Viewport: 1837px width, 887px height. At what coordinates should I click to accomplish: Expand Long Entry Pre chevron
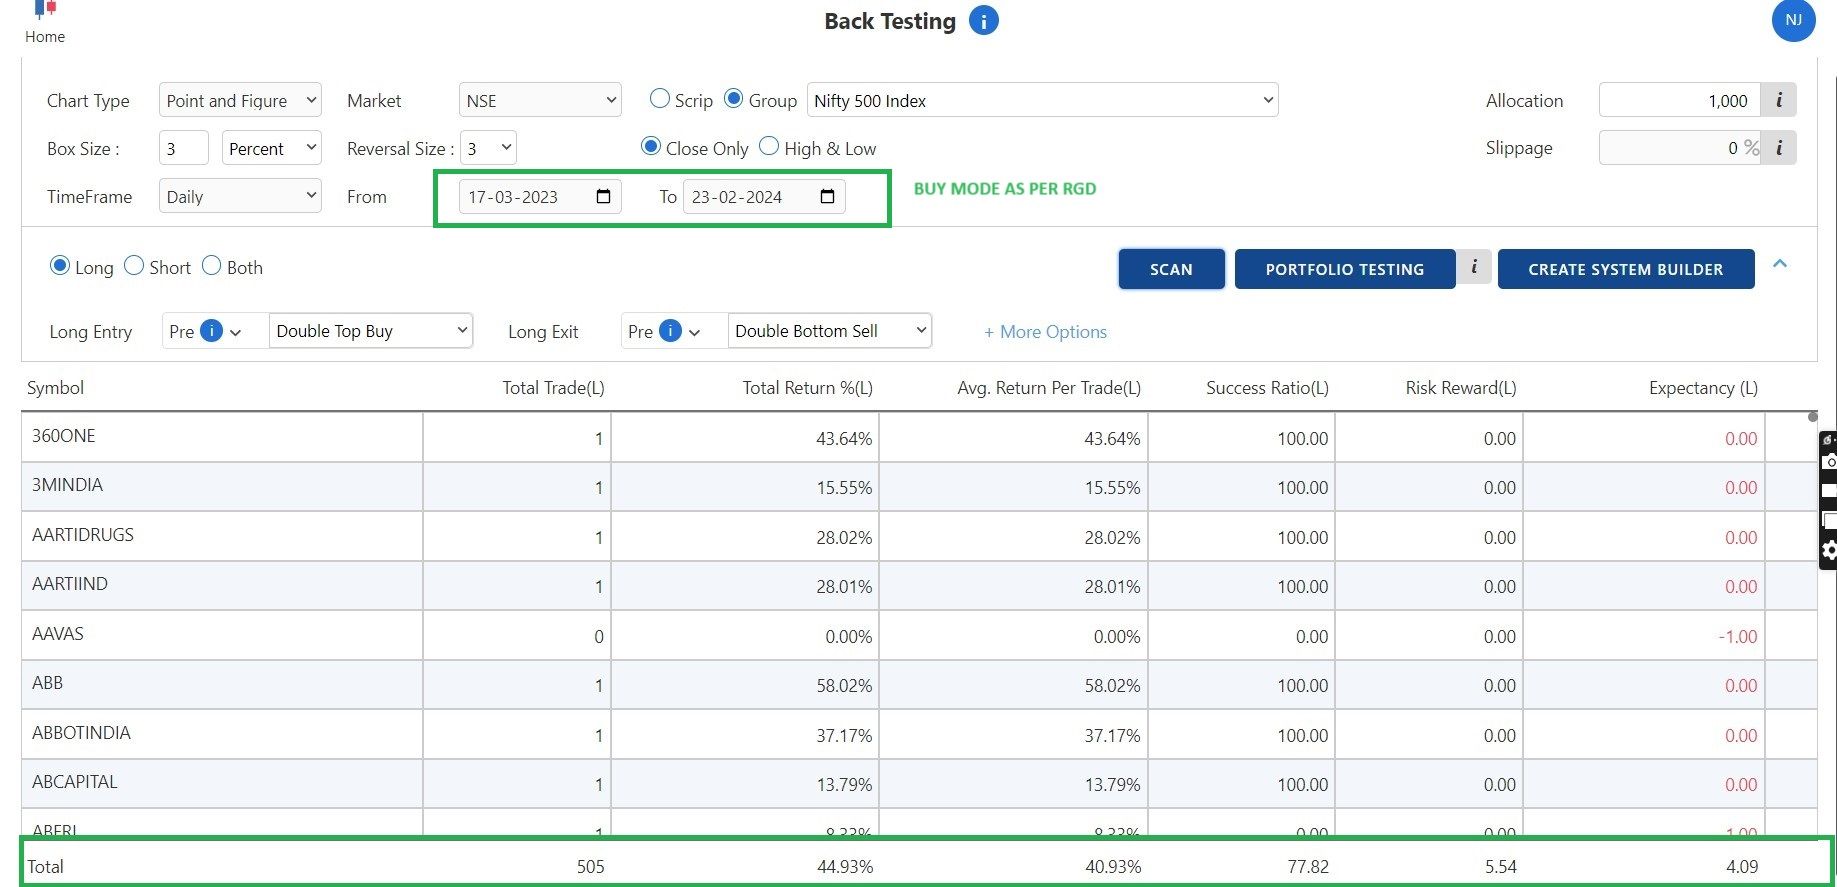236,332
